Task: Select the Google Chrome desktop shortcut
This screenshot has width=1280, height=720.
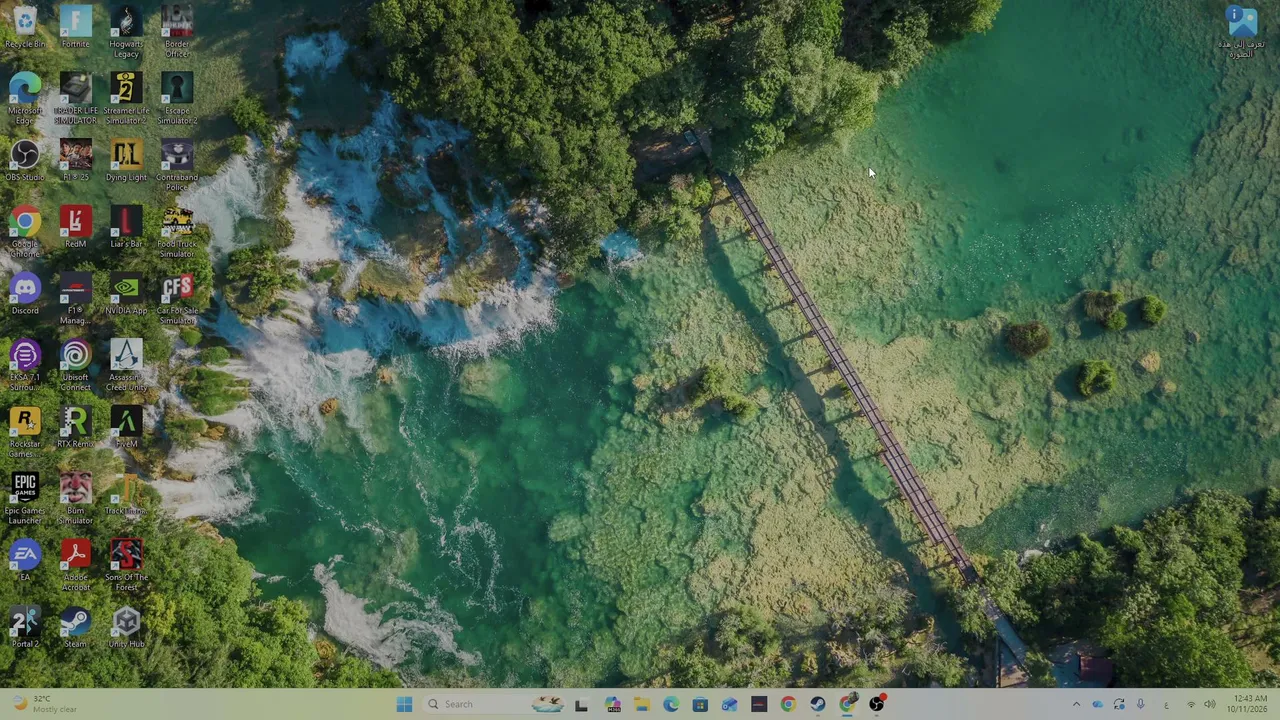Action: (x=25, y=232)
